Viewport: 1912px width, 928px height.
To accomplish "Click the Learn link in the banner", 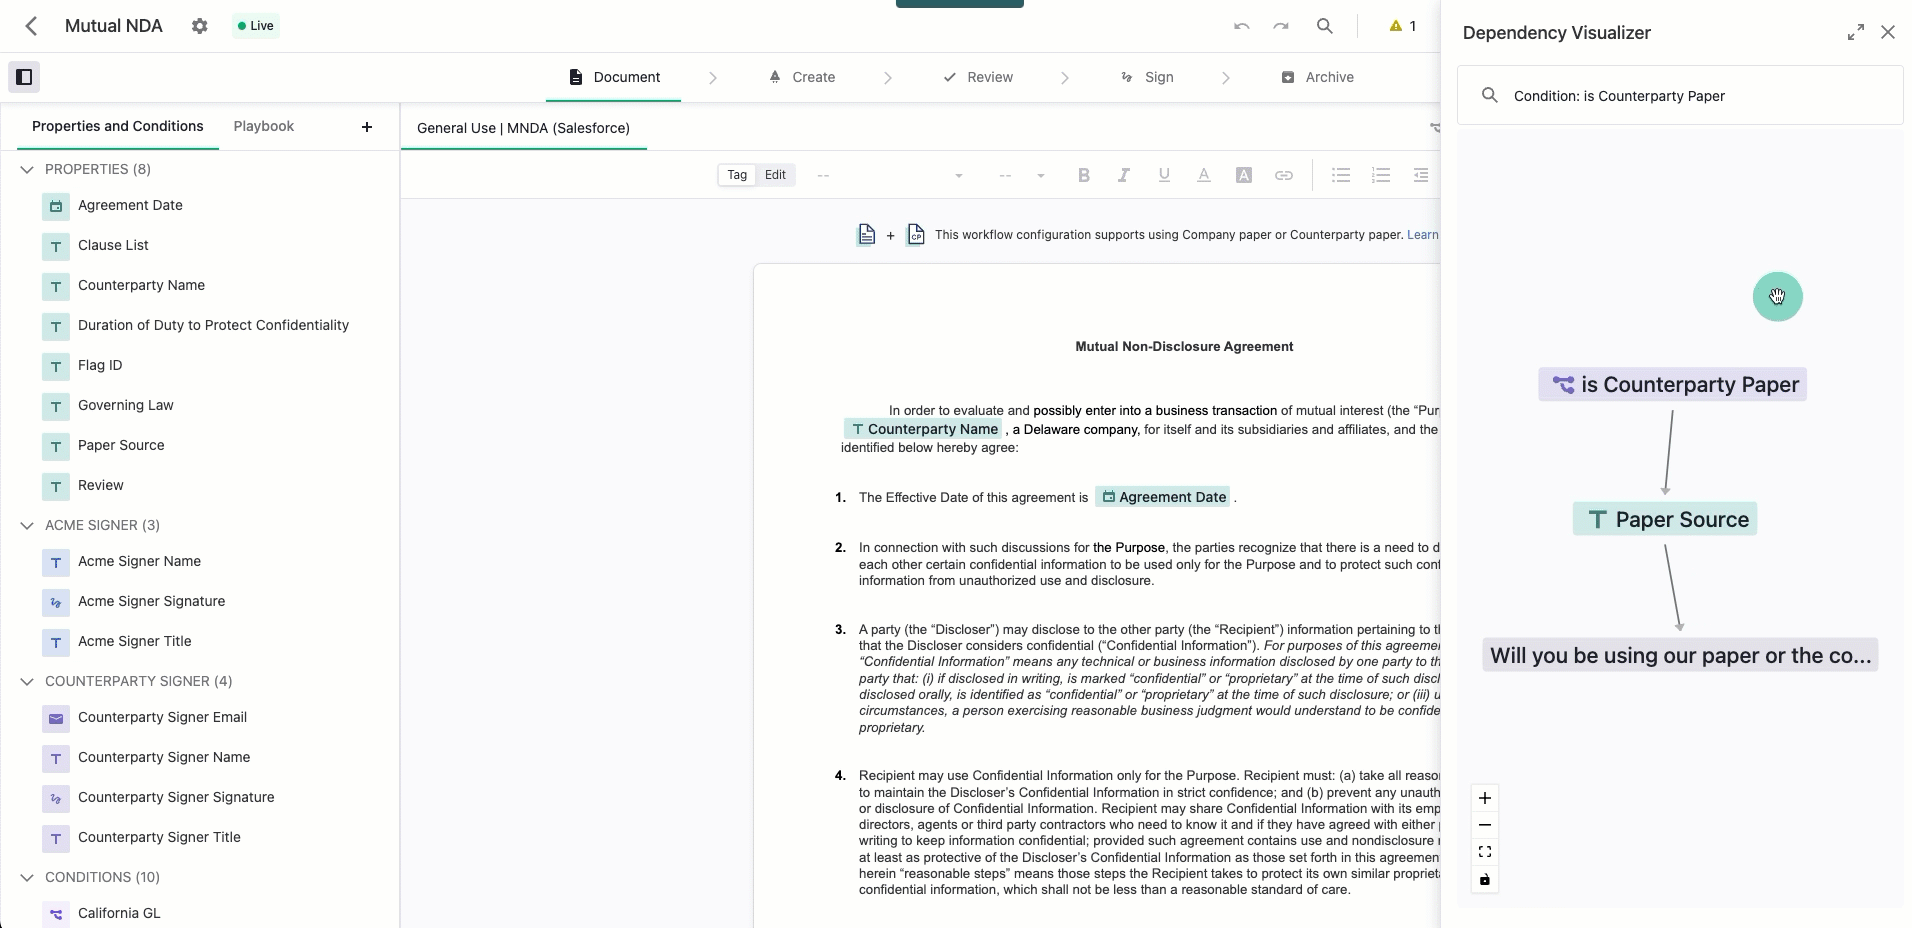I will 1422,235.
